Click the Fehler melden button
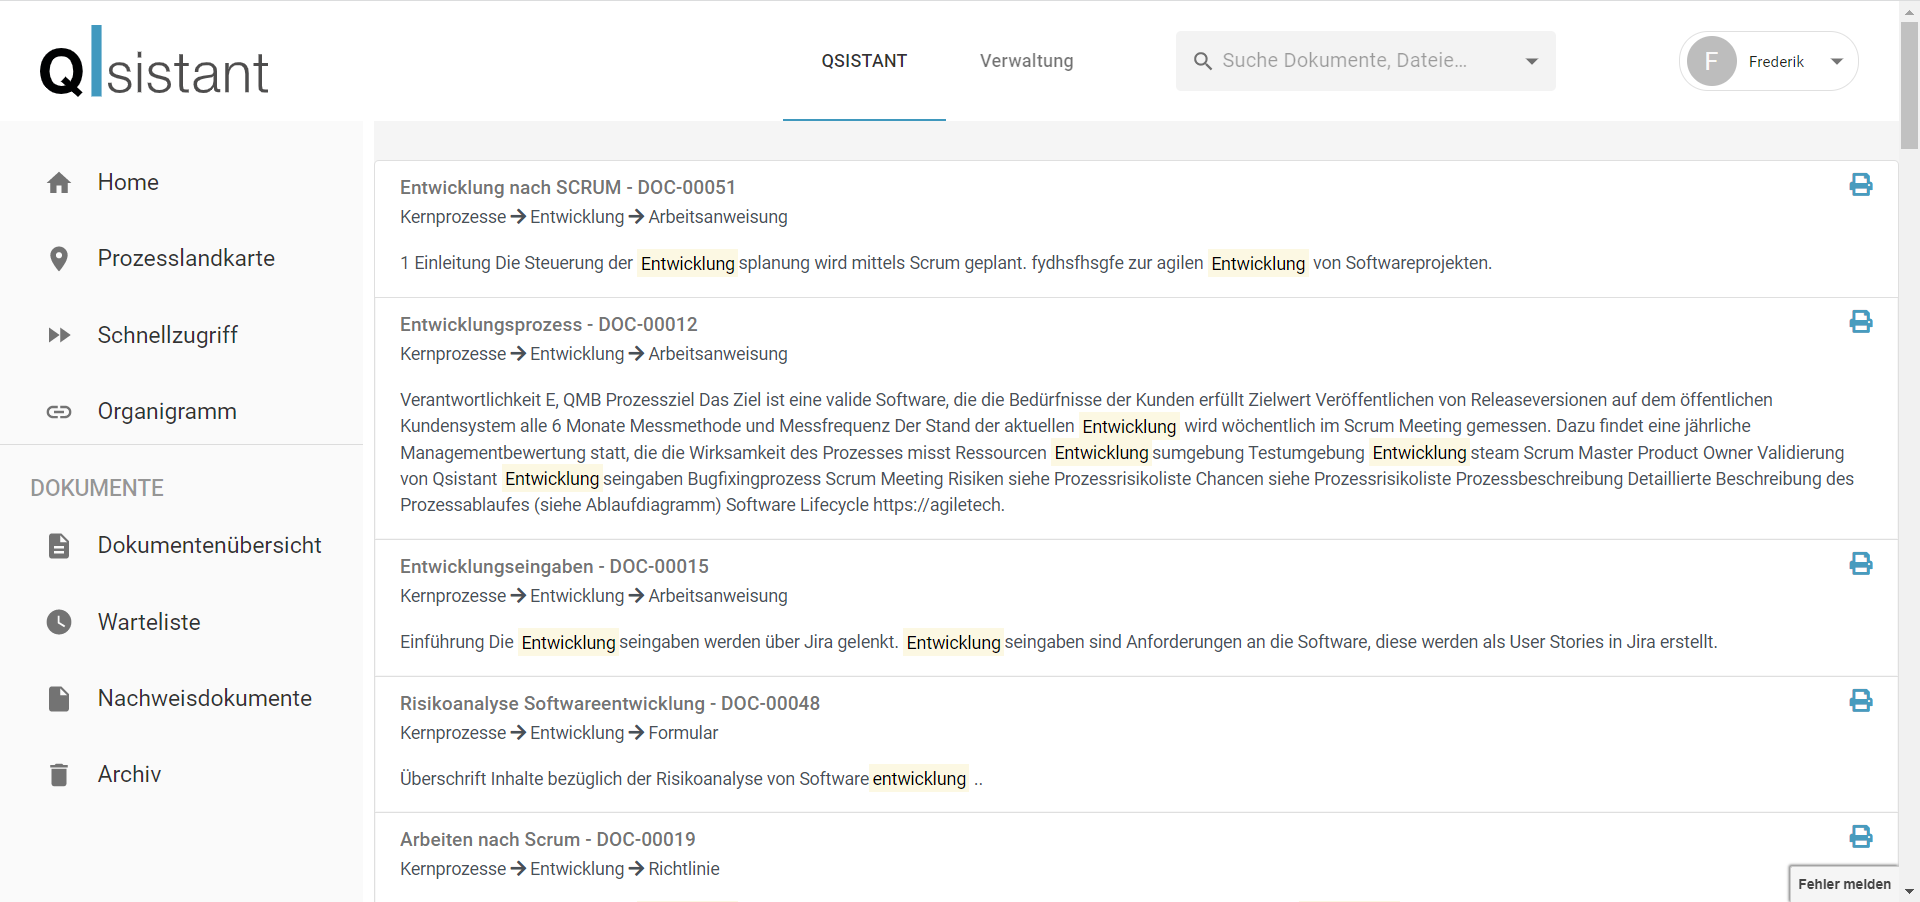 click(1844, 884)
